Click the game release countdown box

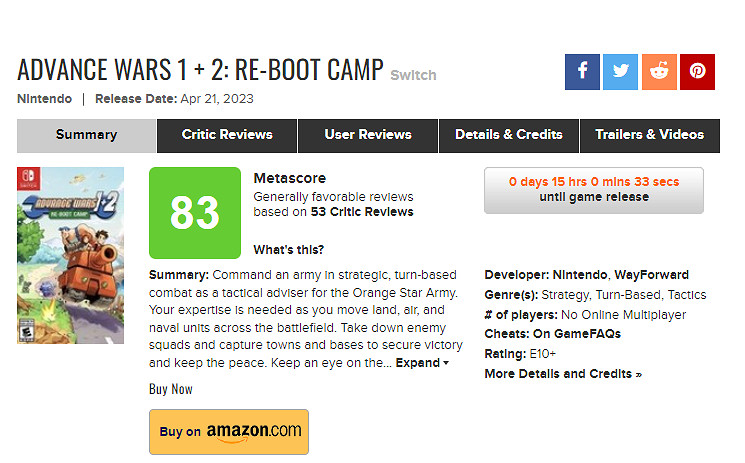(x=594, y=190)
